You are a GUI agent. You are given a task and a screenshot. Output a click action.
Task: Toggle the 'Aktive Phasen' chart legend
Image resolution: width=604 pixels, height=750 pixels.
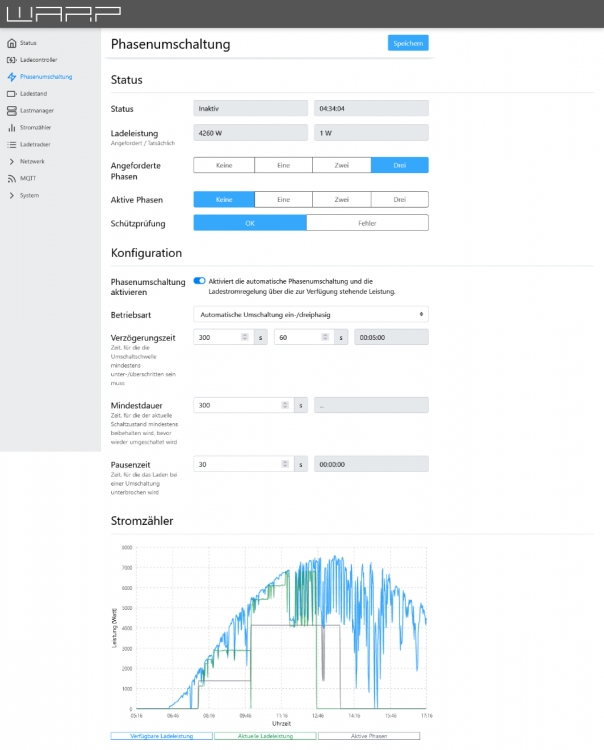(x=368, y=736)
